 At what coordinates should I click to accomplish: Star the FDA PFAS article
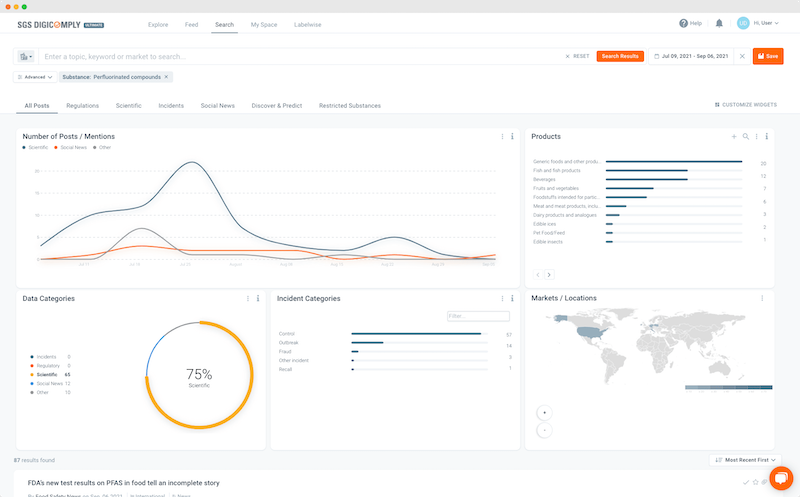coord(756,482)
